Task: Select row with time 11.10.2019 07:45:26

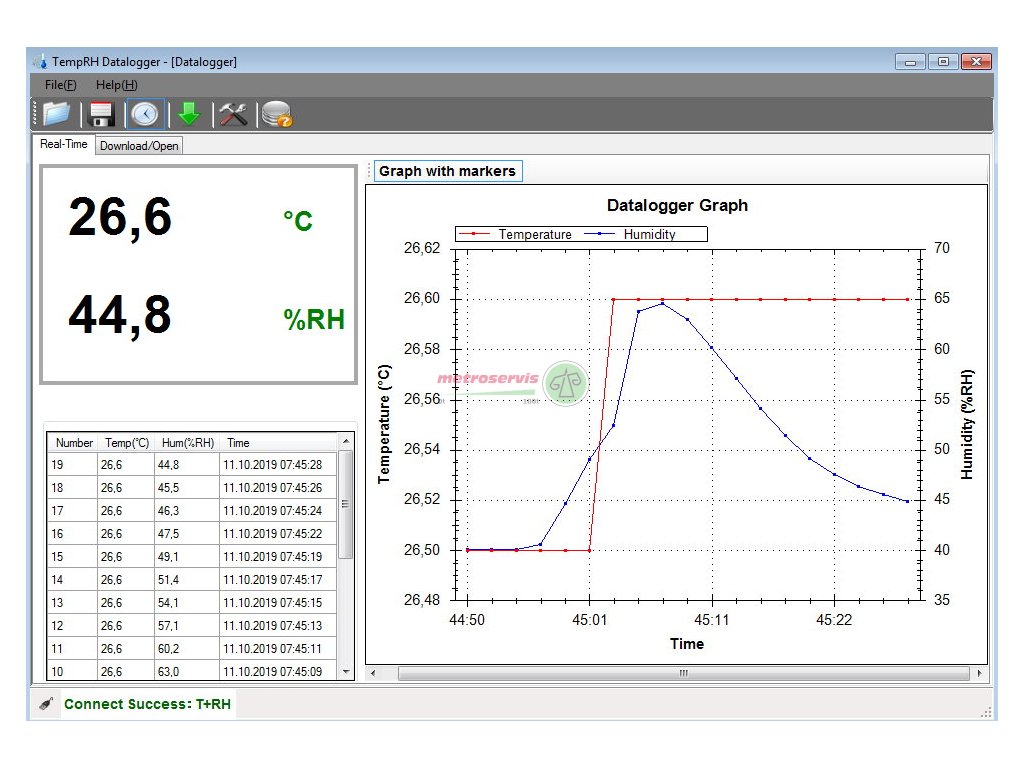Action: [x=192, y=488]
